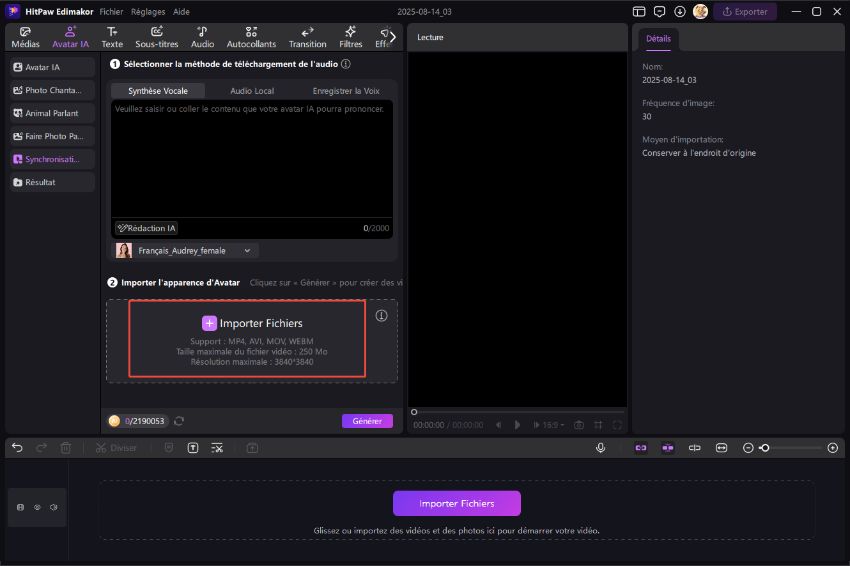
Task: Select Avatar IA in the sidebar
Action: (x=51, y=67)
